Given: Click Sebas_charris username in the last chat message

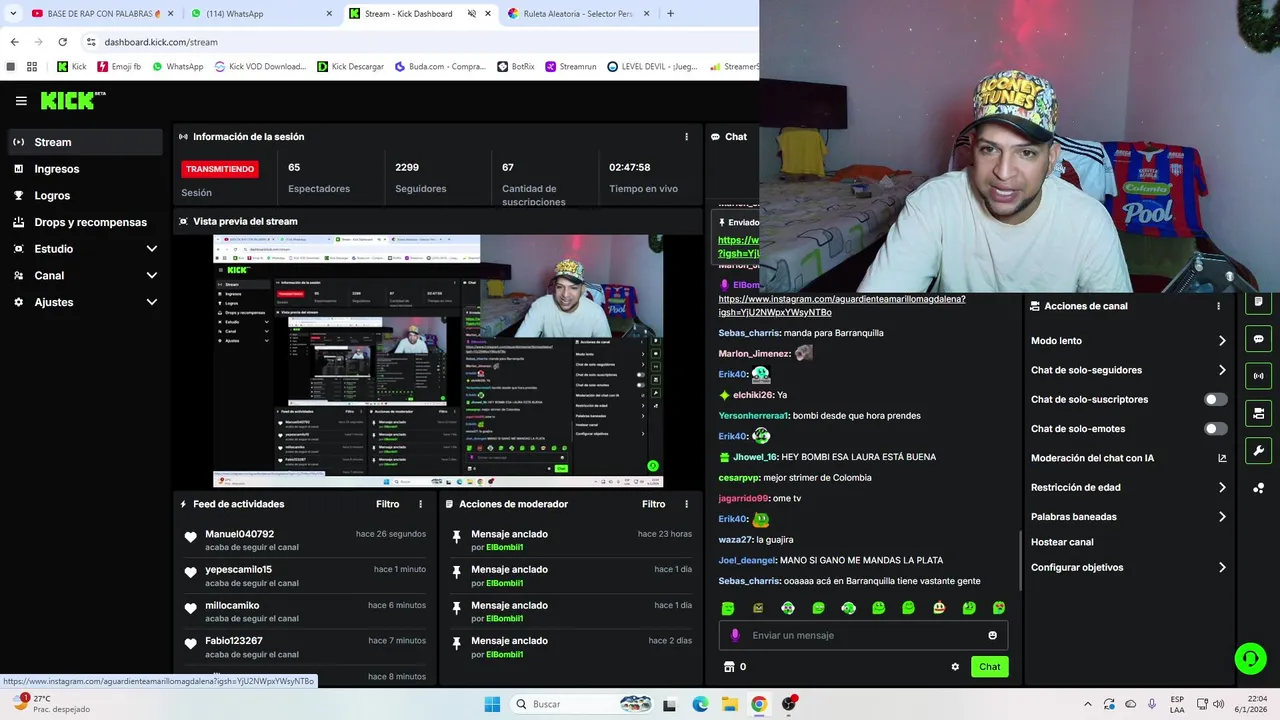Looking at the screenshot, I should pyautogui.click(x=748, y=581).
